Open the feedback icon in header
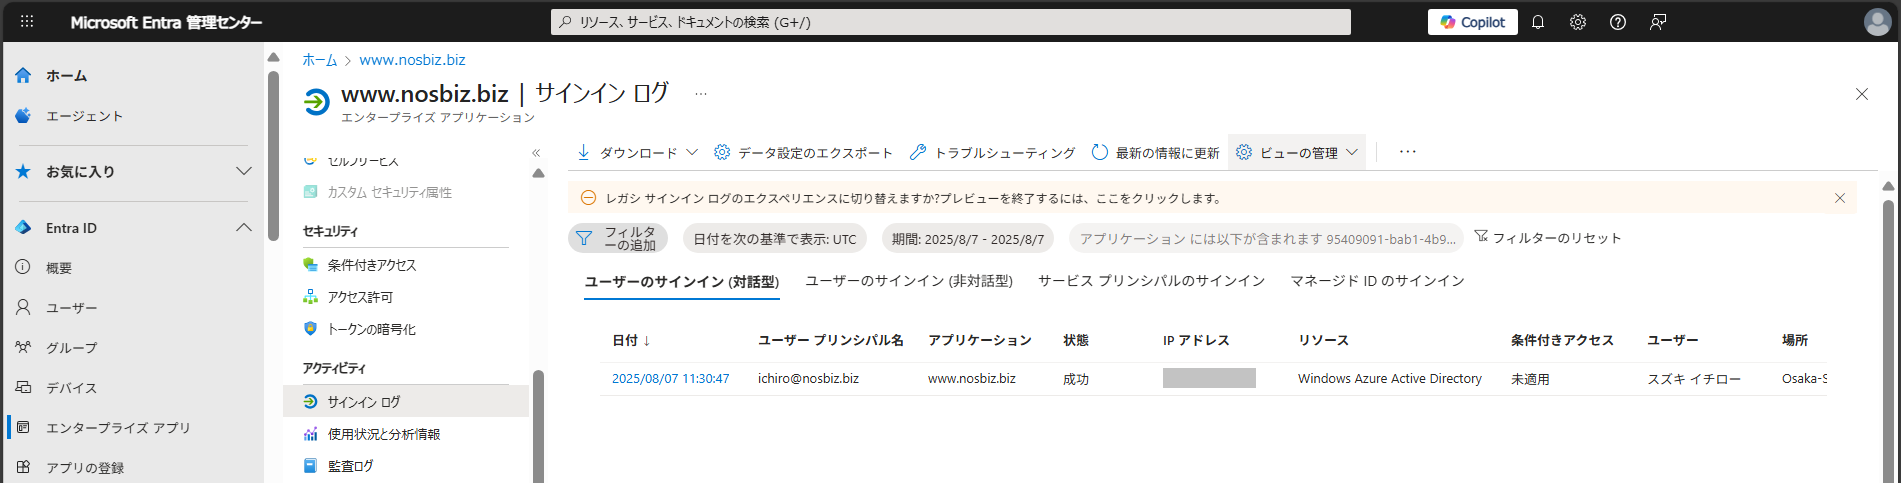Screen dimensions: 1901x483 tap(1658, 22)
